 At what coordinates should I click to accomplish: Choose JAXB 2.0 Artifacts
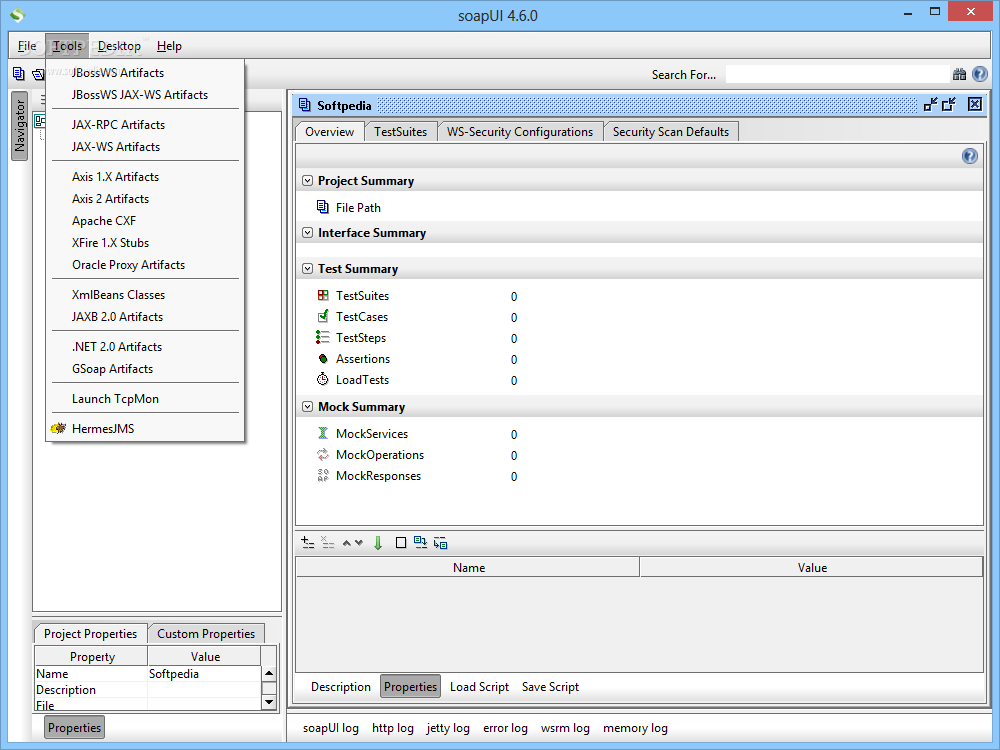[x=145, y=316]
